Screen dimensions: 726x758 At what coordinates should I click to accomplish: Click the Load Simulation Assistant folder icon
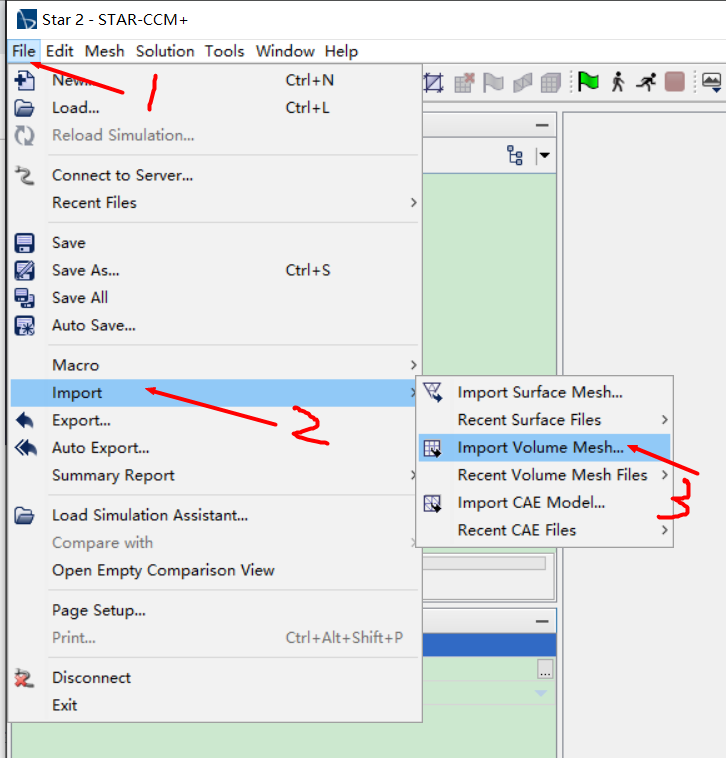click(24, 515)
